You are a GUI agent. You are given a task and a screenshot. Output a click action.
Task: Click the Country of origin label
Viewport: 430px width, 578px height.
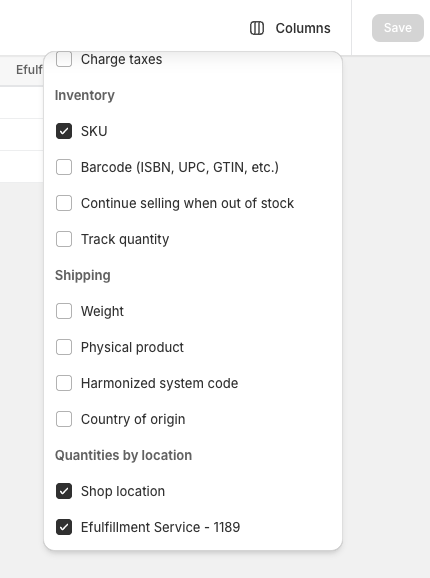133,419
